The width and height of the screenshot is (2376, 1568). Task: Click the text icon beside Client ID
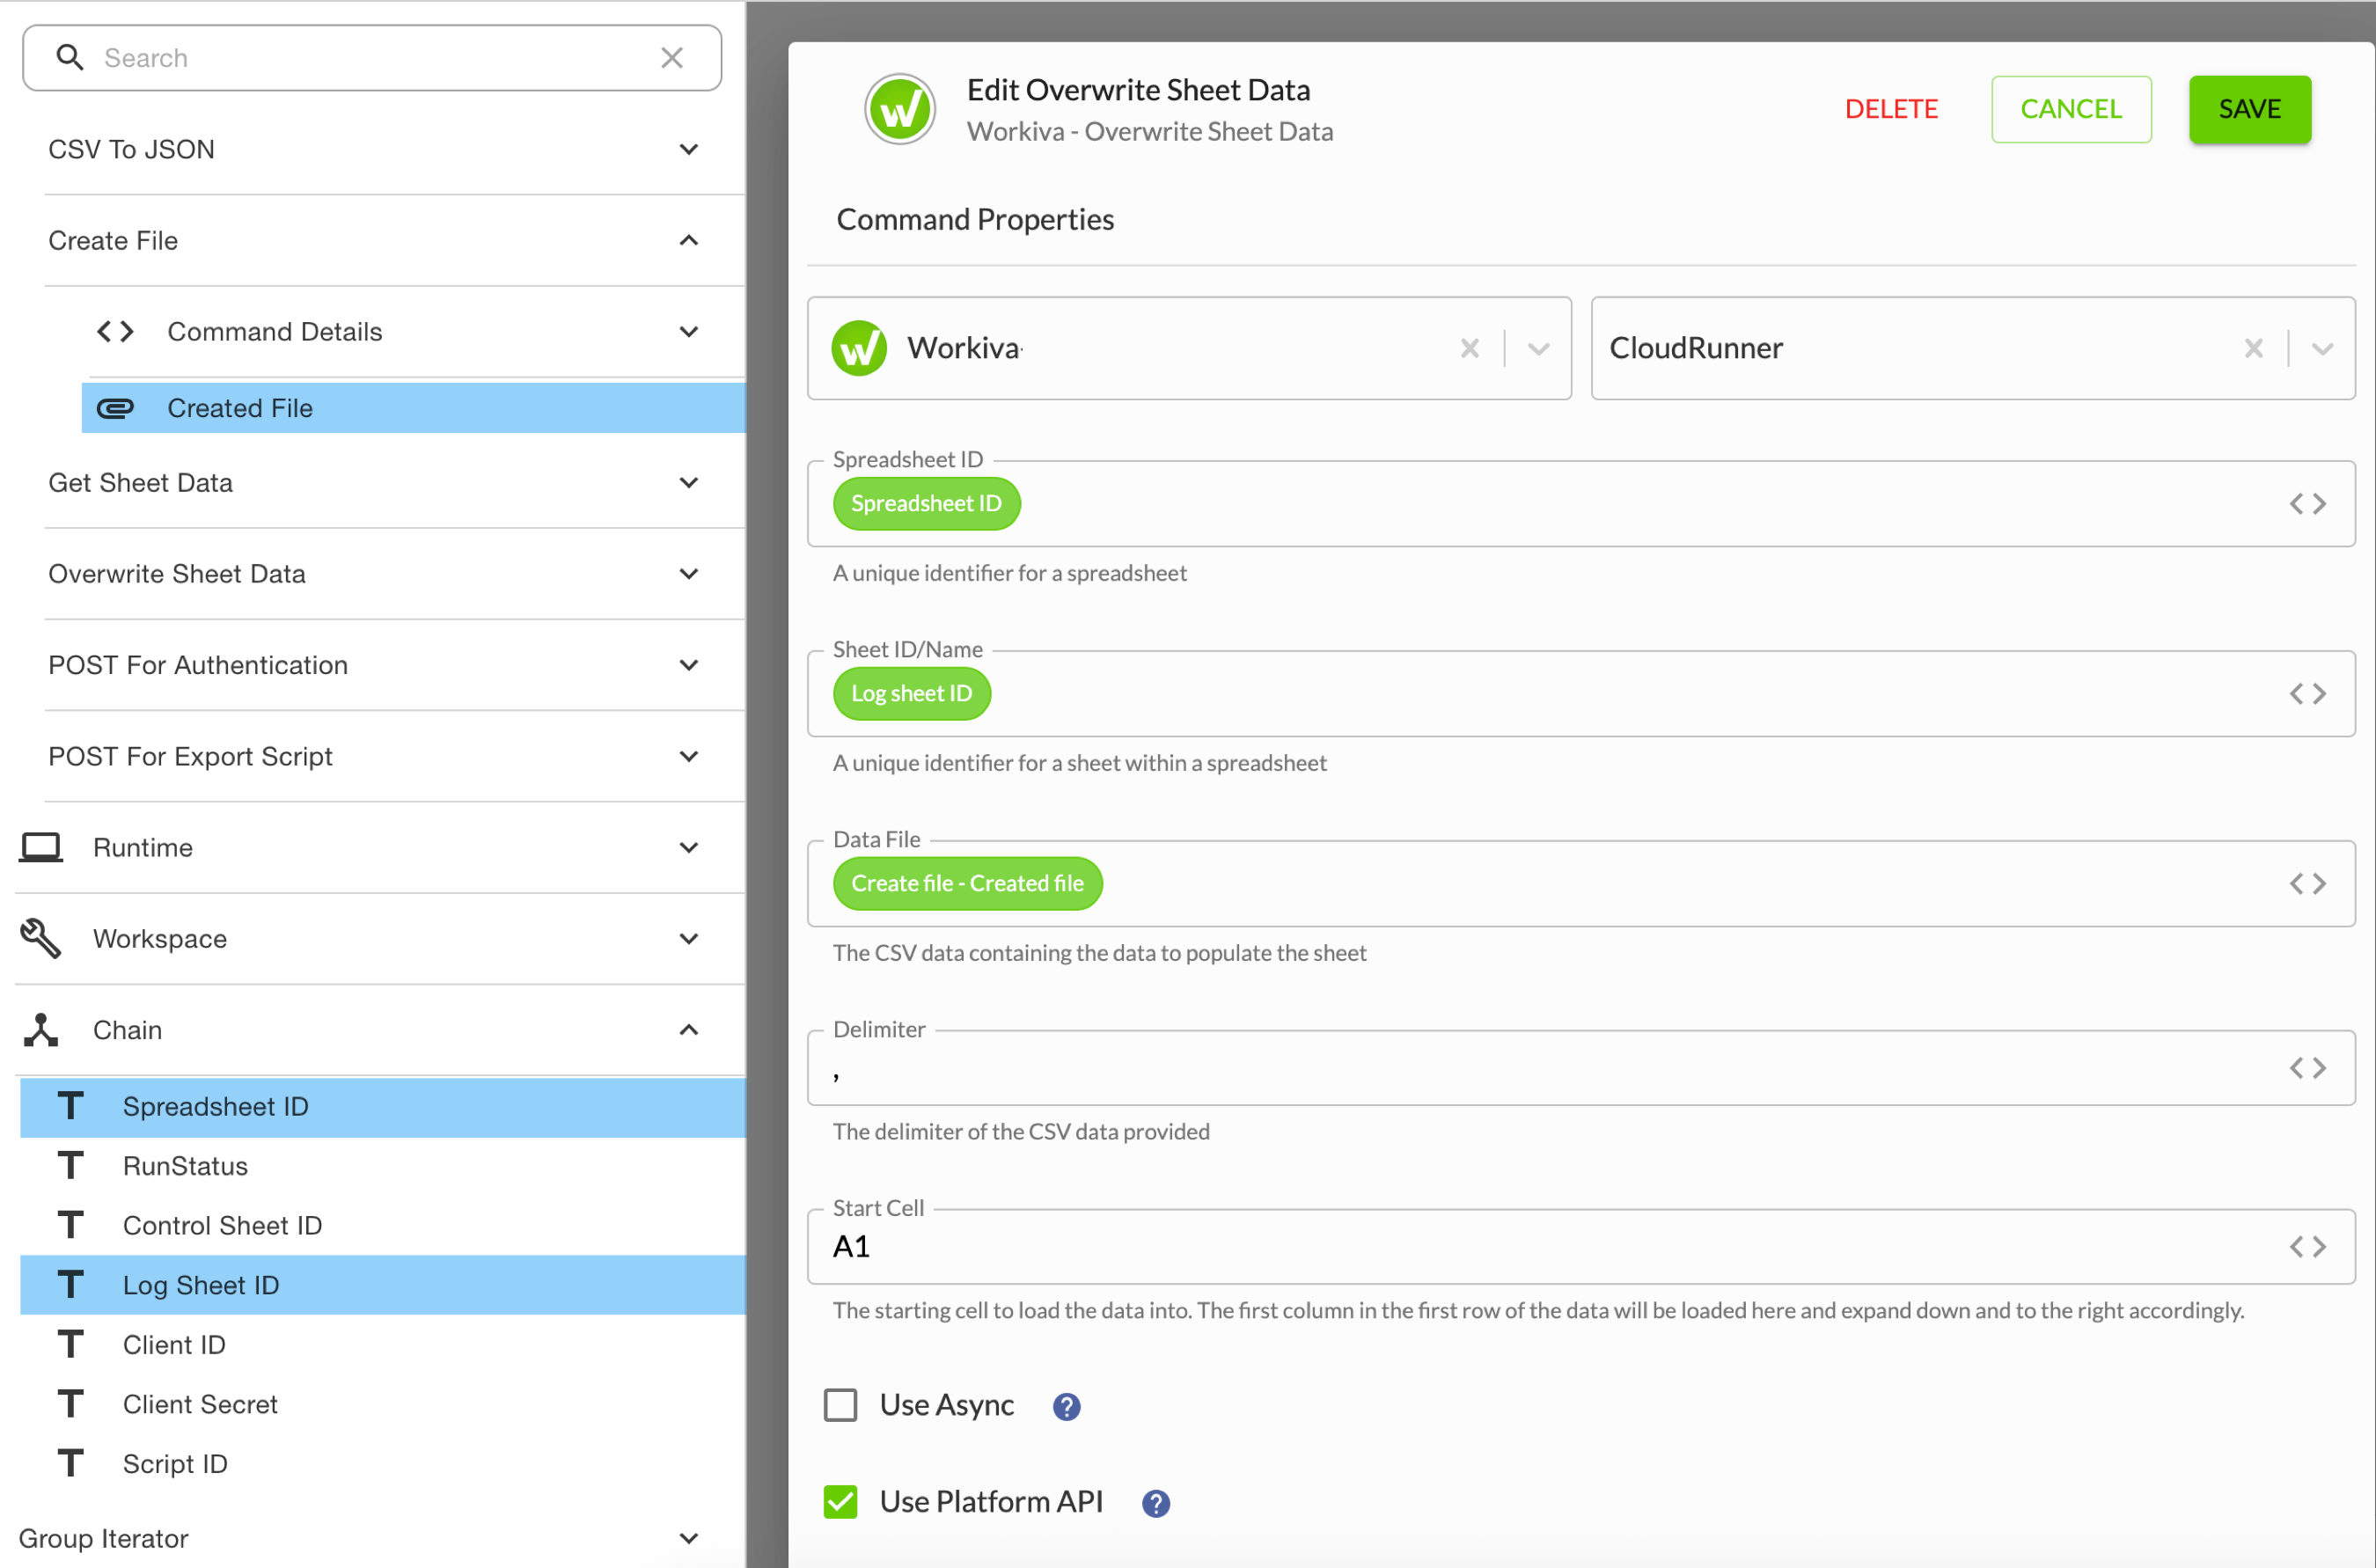(x=70, y=1344)
